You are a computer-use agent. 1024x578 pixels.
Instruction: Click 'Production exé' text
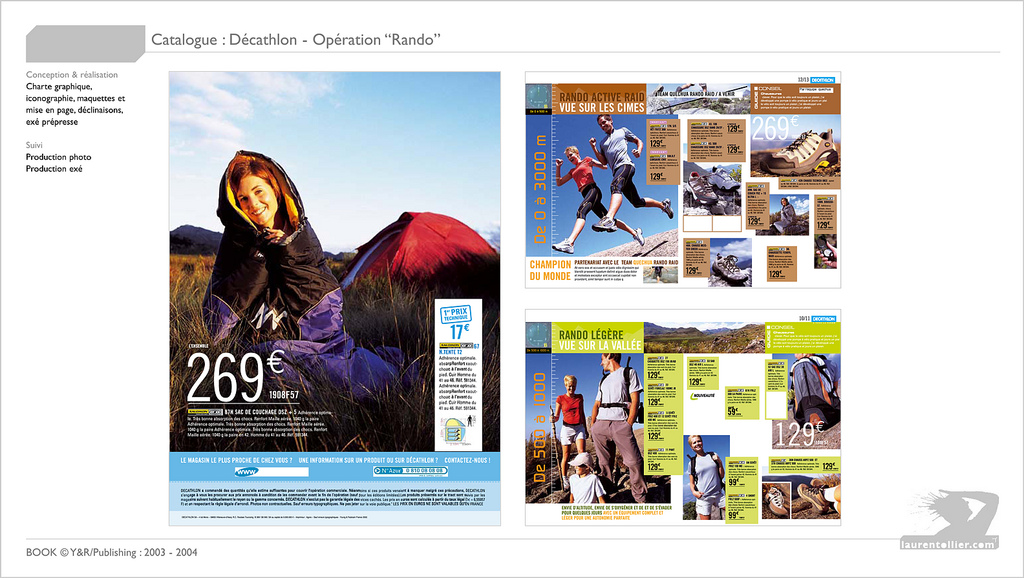coord(54,169)
